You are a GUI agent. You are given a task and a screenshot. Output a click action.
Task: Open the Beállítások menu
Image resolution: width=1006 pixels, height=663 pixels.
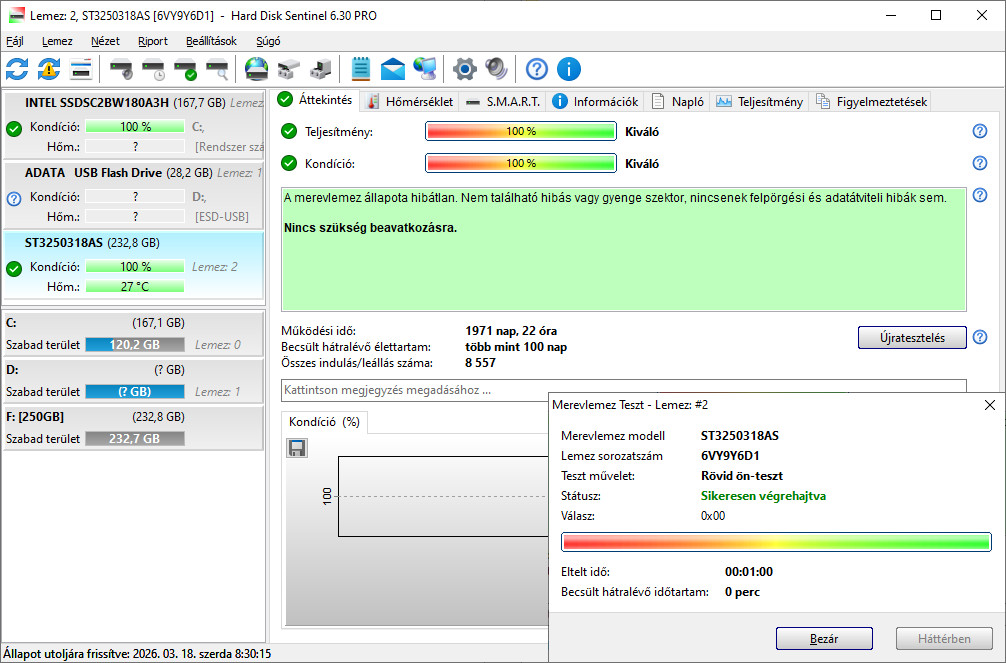(x=211, y=41)
